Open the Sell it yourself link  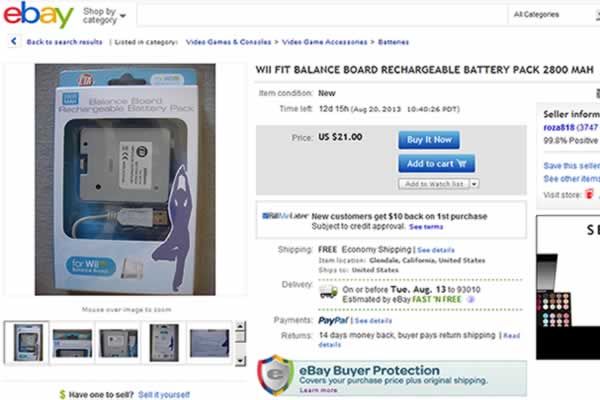click(x=164, y=395)
